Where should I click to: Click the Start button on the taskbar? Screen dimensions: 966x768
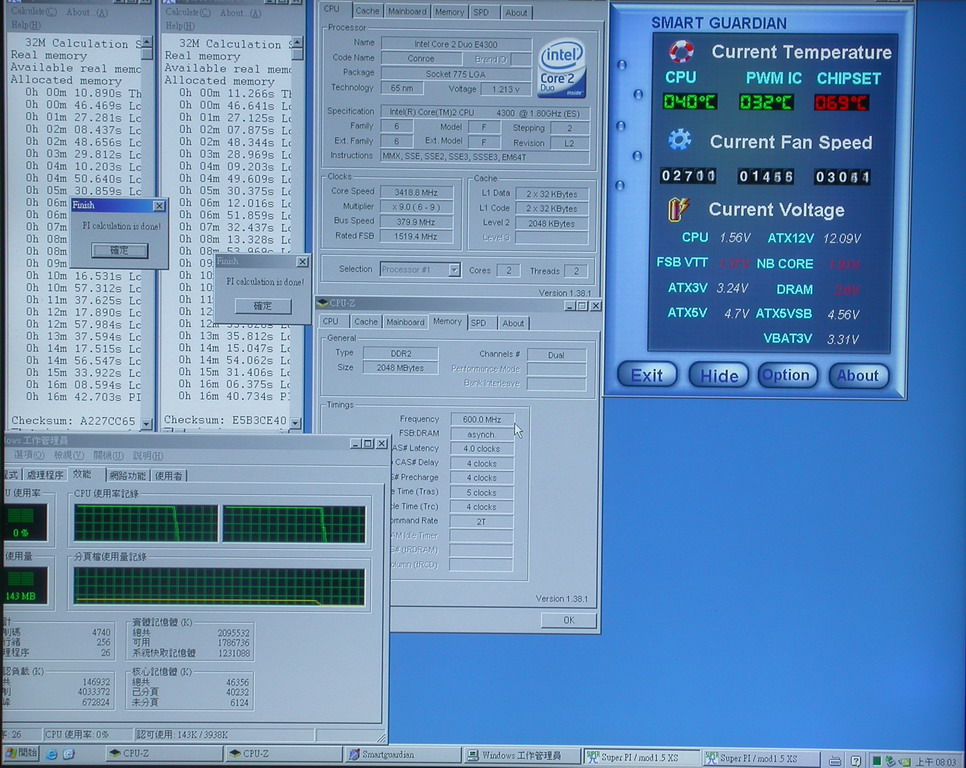click(x=22, y=753)
